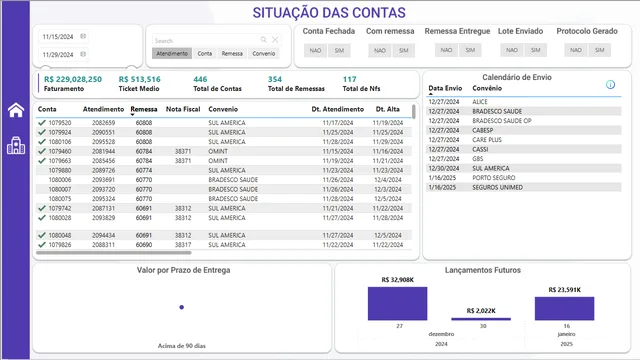Sort table by Dt. Atendimento column header

[338, 109]
